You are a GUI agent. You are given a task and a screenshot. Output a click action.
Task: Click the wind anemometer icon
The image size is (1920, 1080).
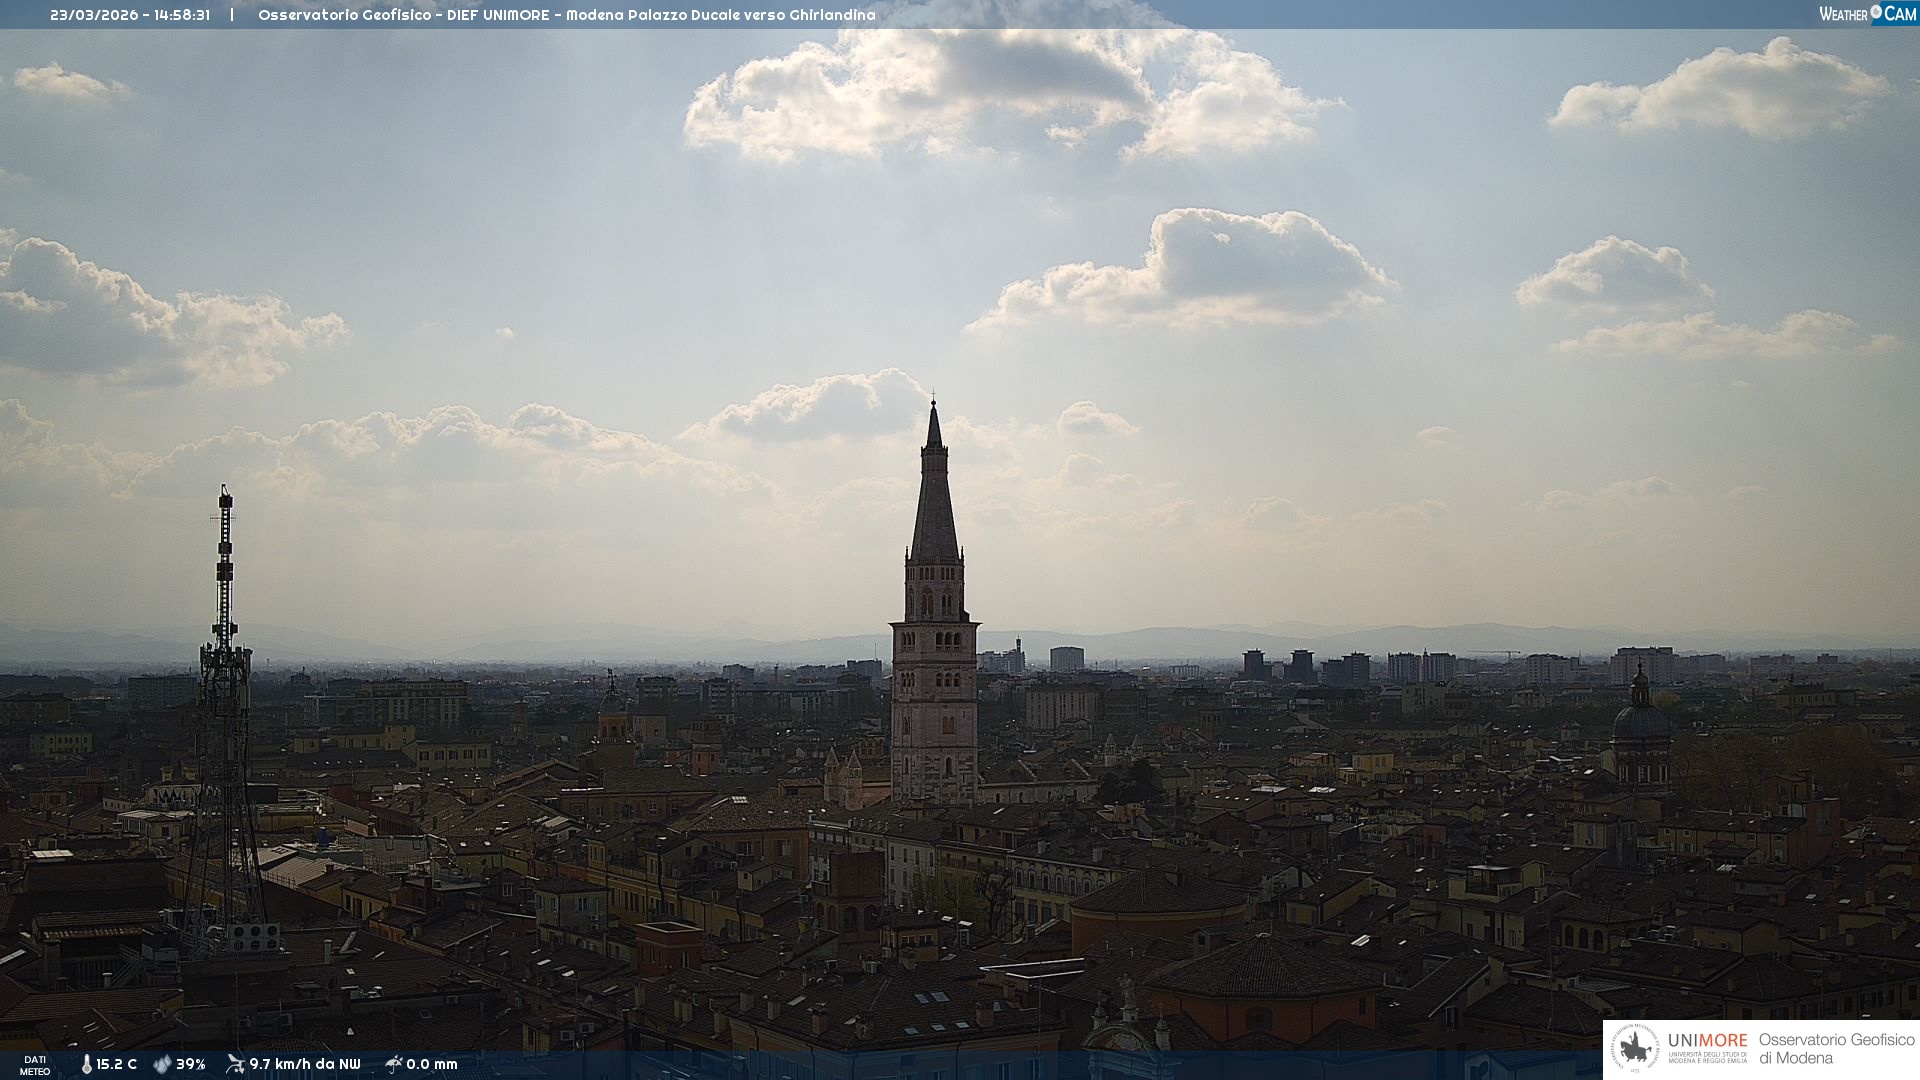pyautogui.click(x=235, y=1064)
